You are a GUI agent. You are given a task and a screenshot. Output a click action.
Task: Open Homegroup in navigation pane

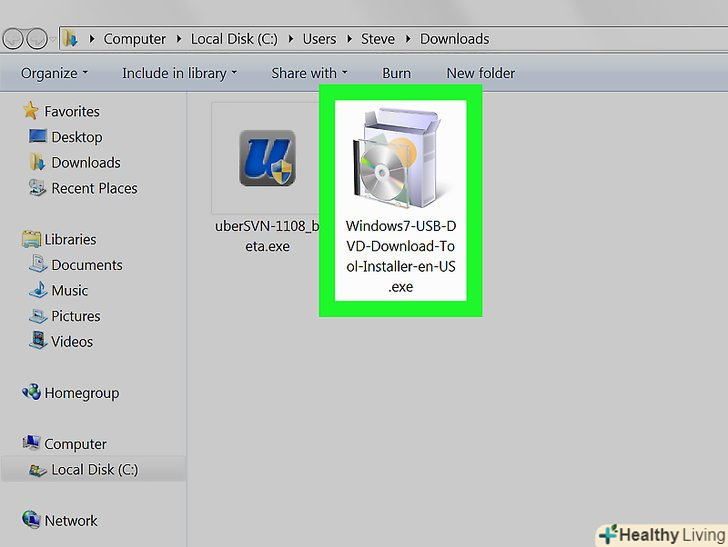[x=82, y=393]
